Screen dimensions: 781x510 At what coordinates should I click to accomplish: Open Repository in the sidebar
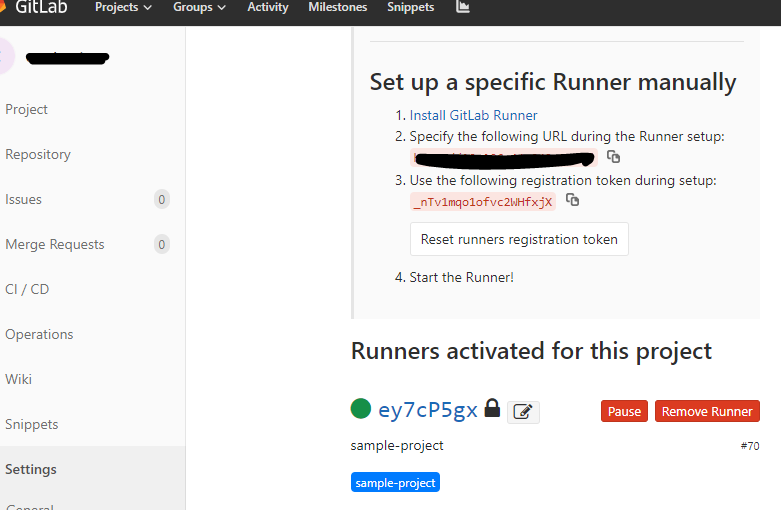point(38,154)
